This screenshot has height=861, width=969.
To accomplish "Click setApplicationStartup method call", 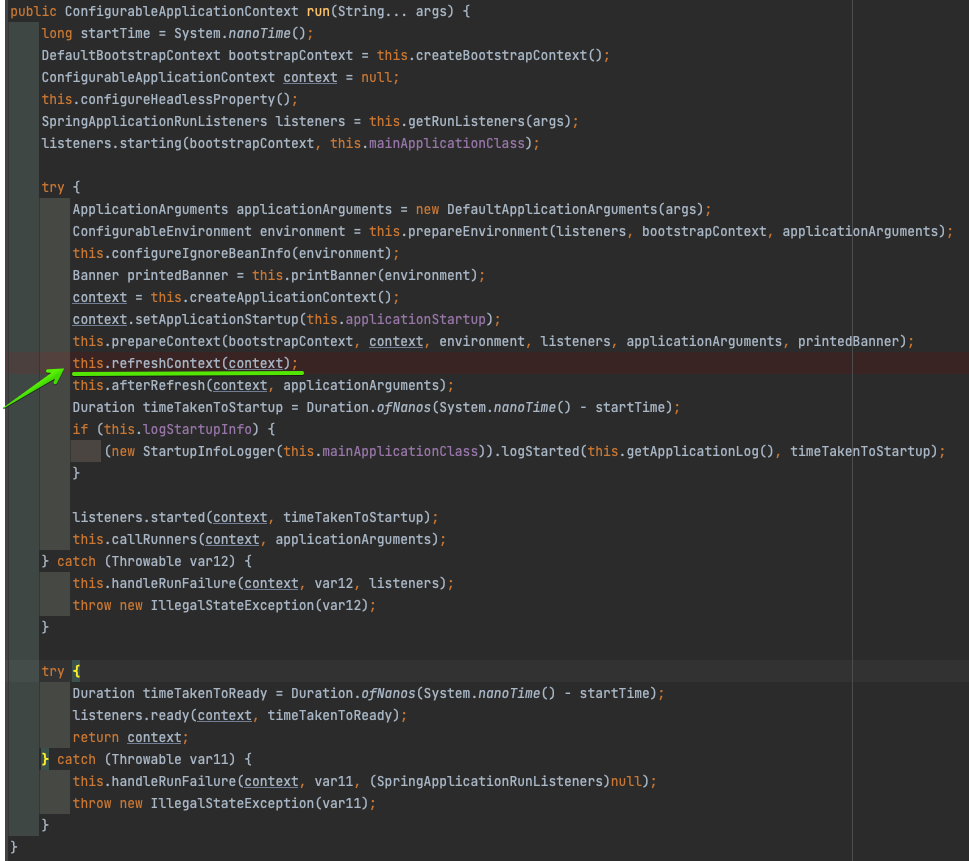I will click(217, 319).
